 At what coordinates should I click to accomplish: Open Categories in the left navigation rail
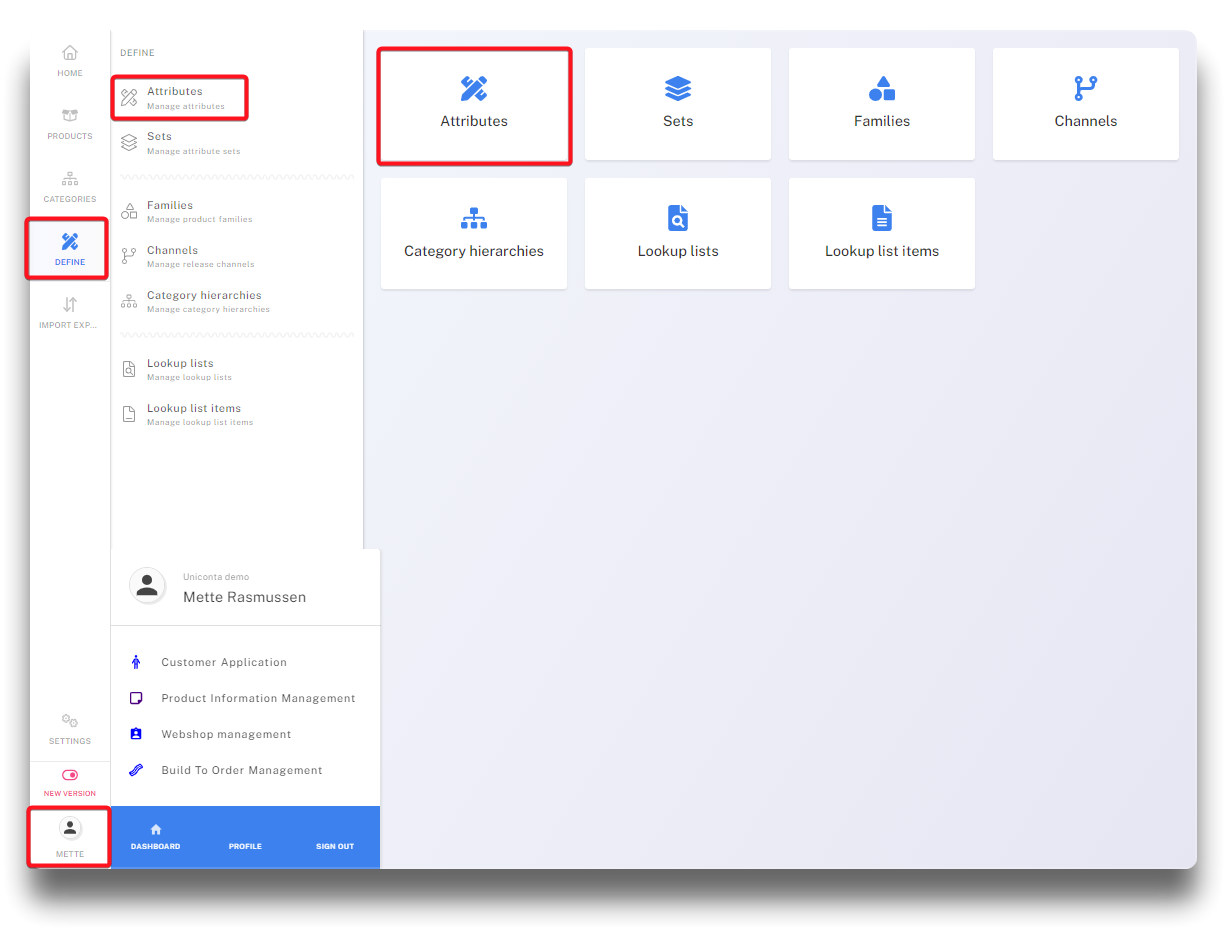69,180
